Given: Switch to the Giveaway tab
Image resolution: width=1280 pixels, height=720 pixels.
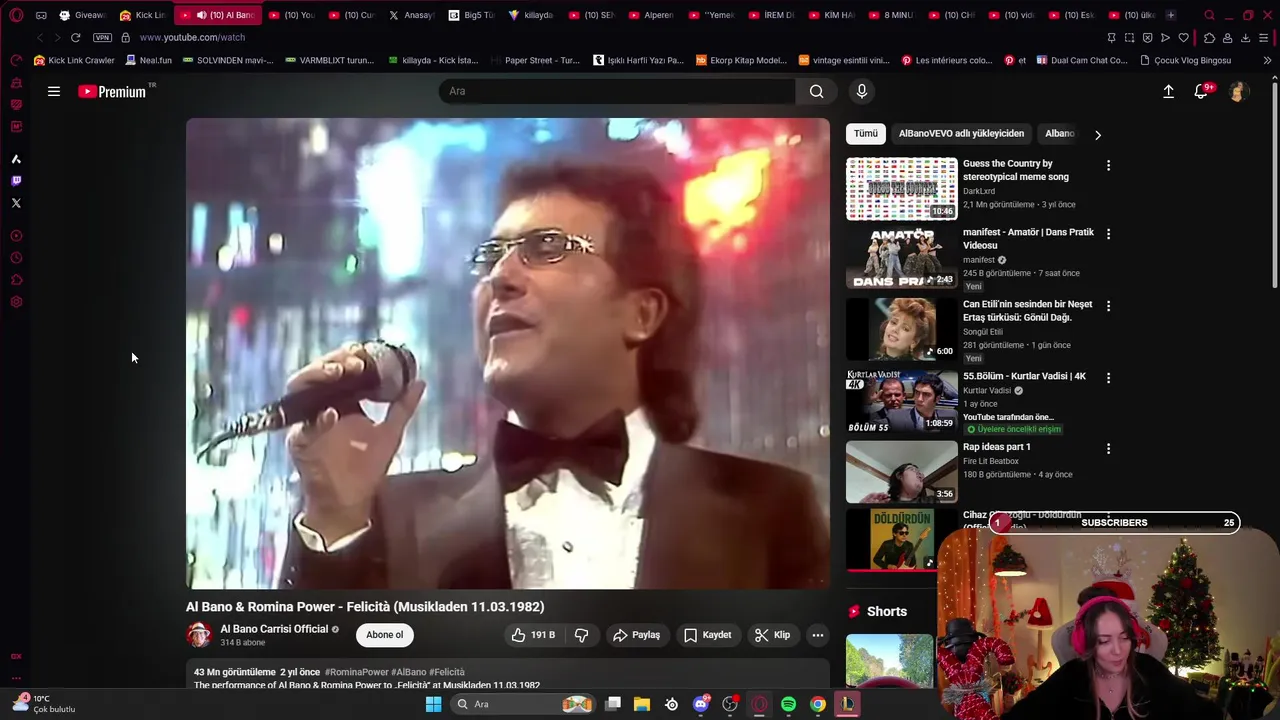Looking at the screenshot, I should coord(82,15).
